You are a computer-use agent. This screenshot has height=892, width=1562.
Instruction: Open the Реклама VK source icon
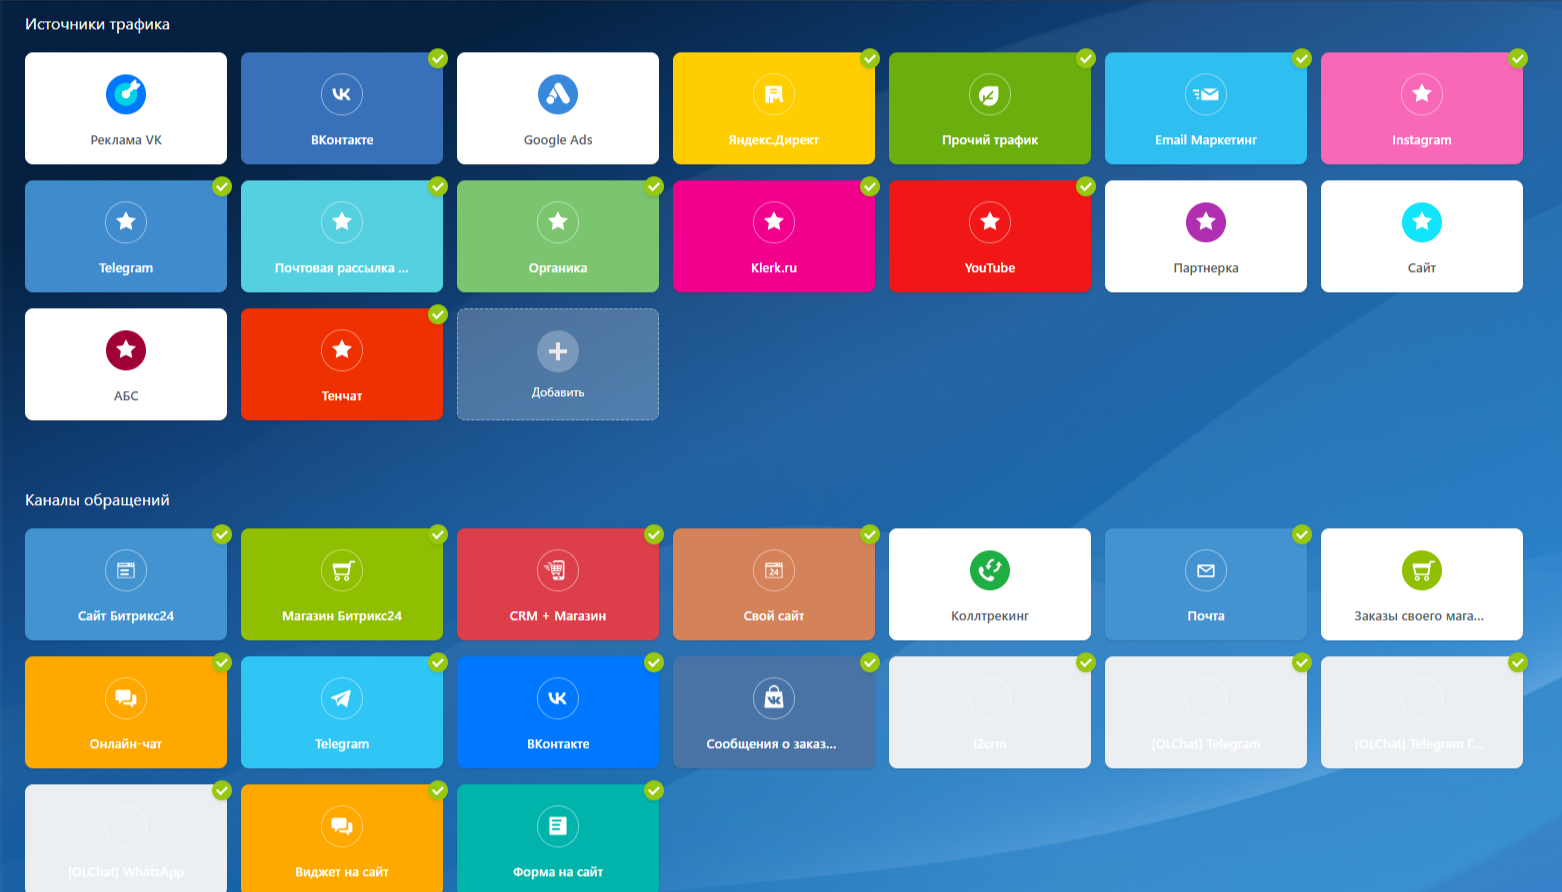(x=126, y=94)
